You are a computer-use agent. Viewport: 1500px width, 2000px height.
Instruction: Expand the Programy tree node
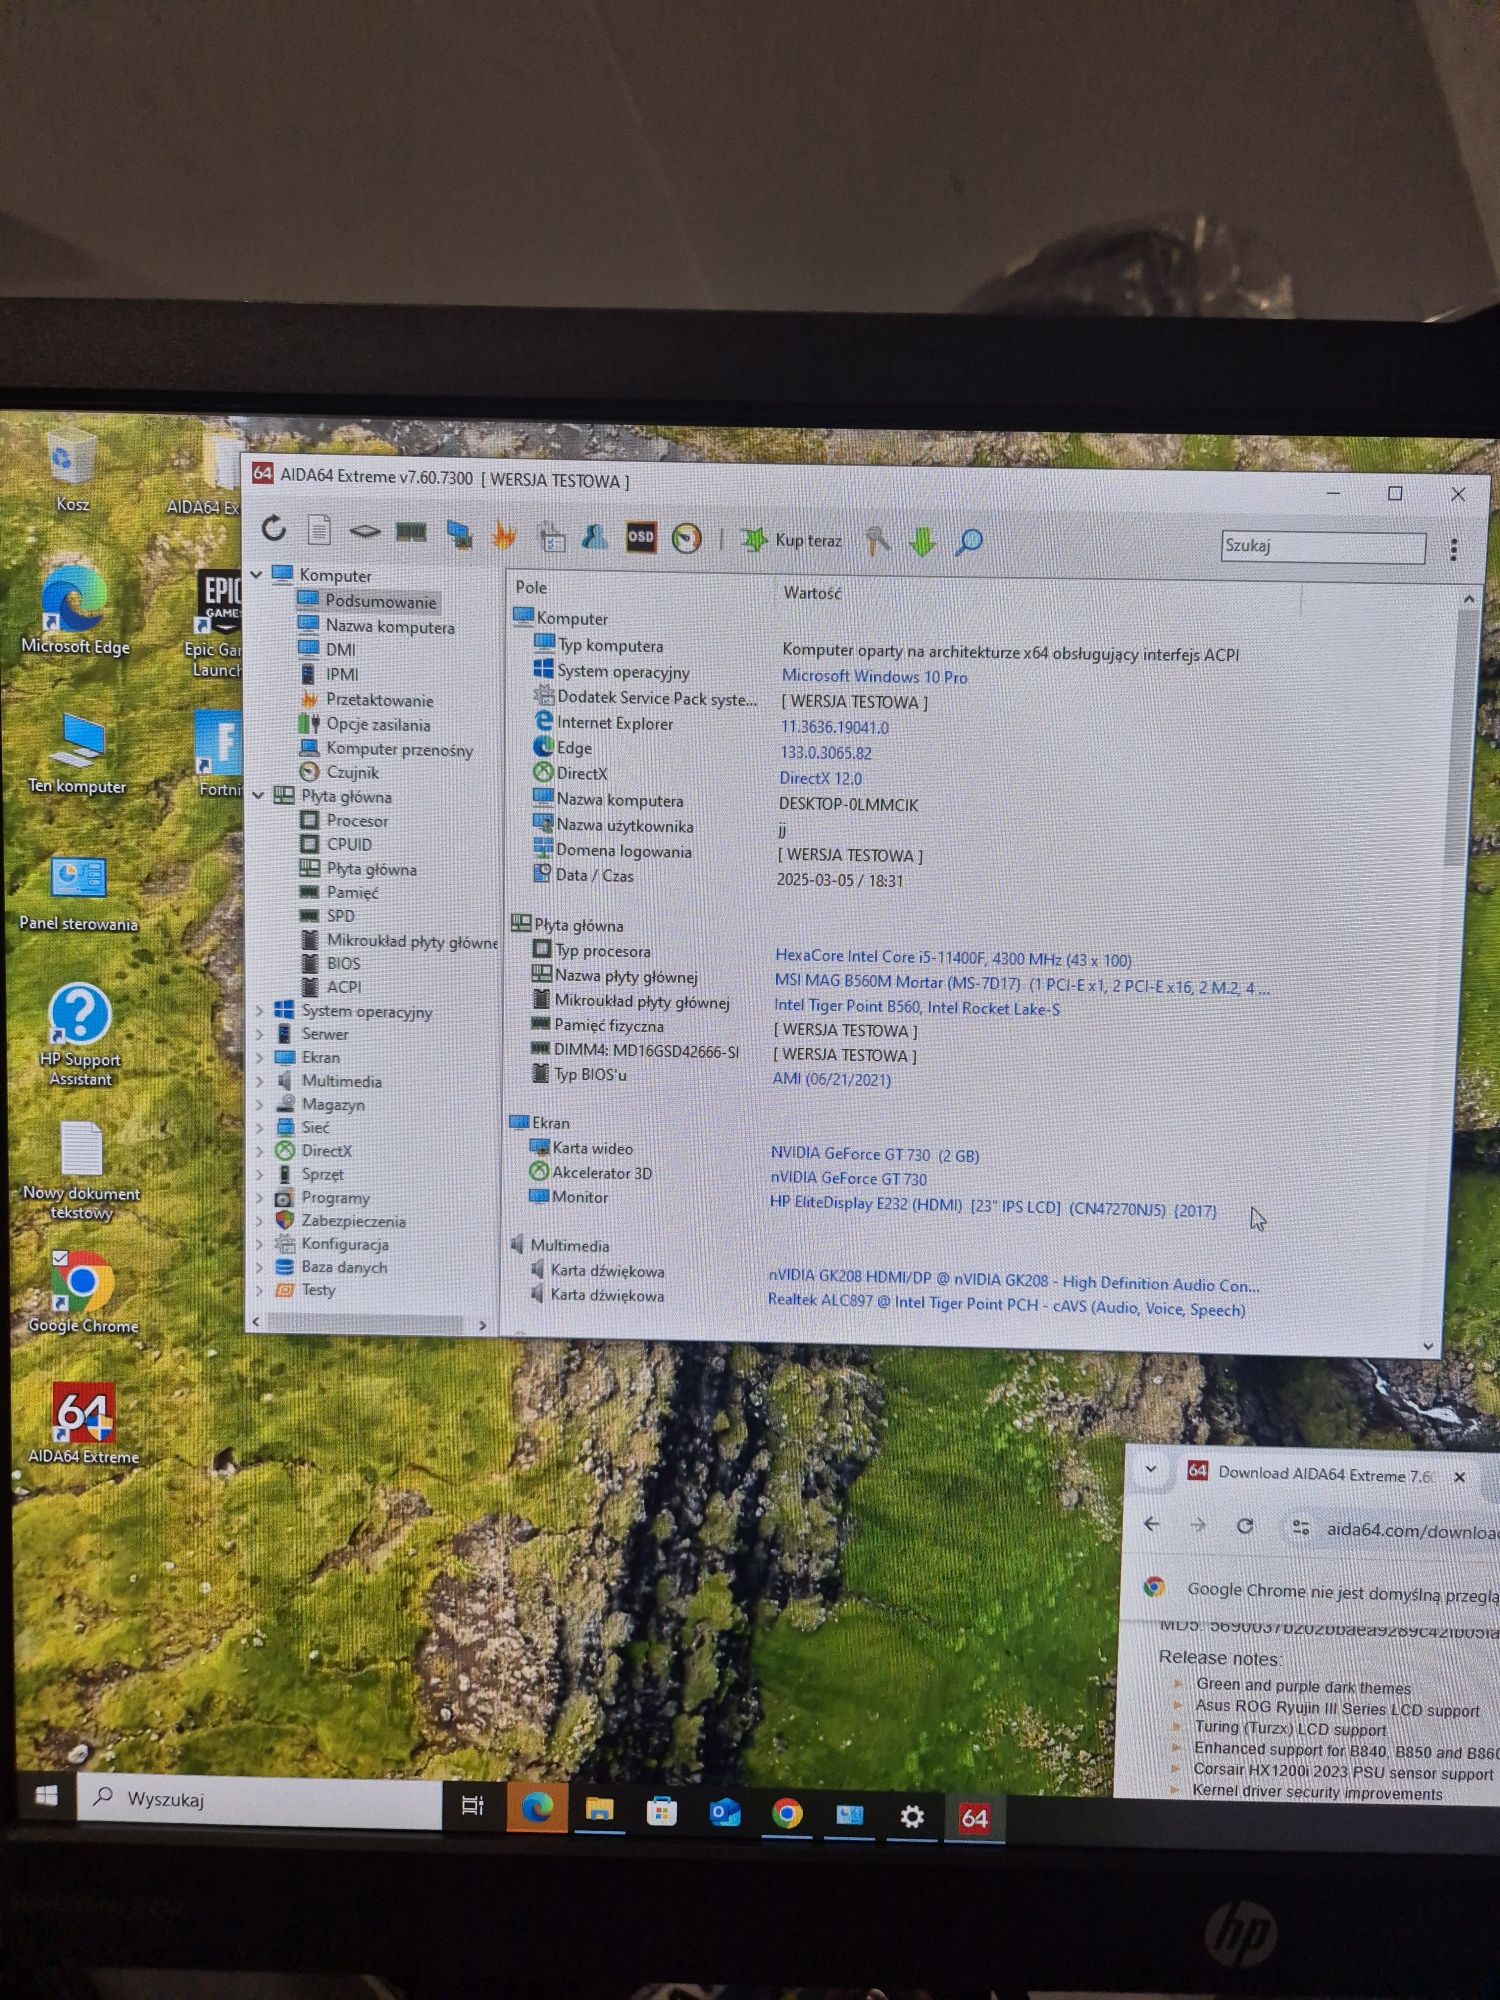click(259, 1197)
